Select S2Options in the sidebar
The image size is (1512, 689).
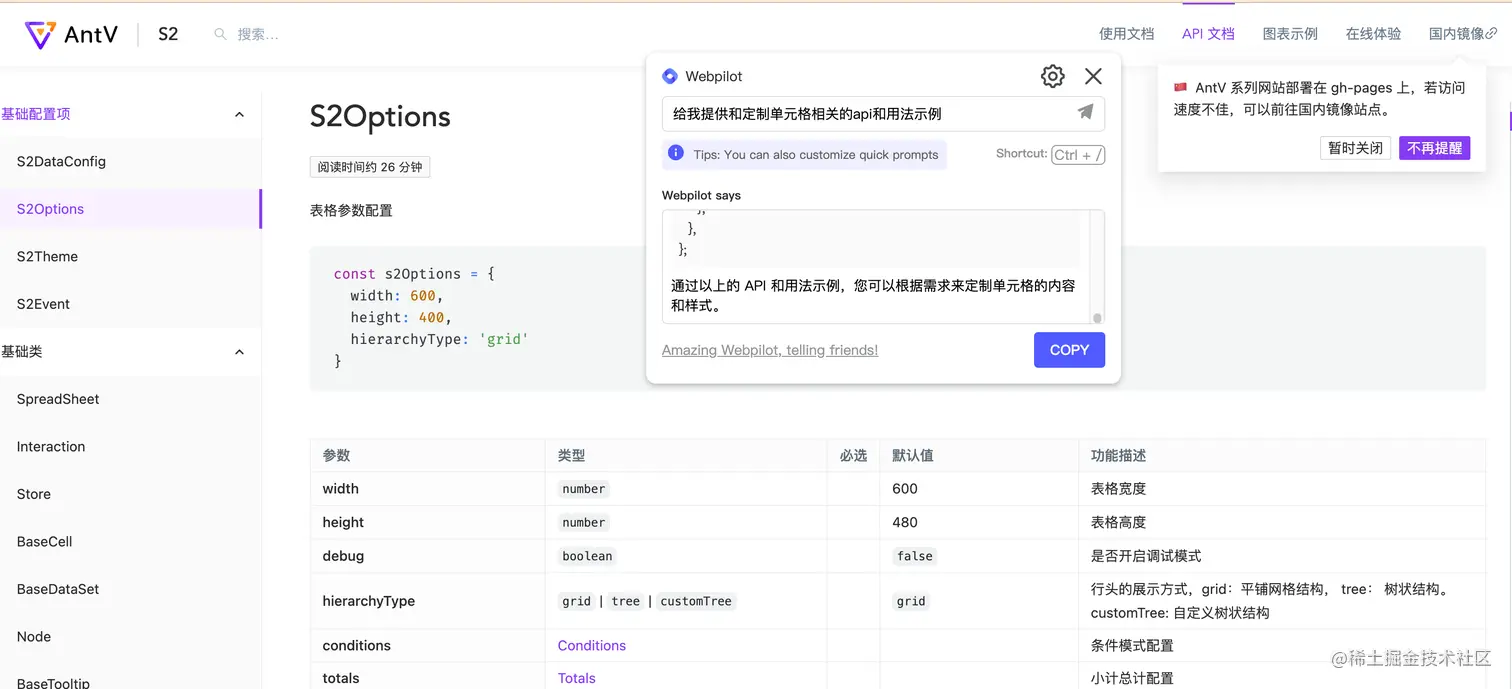(130, 209)
